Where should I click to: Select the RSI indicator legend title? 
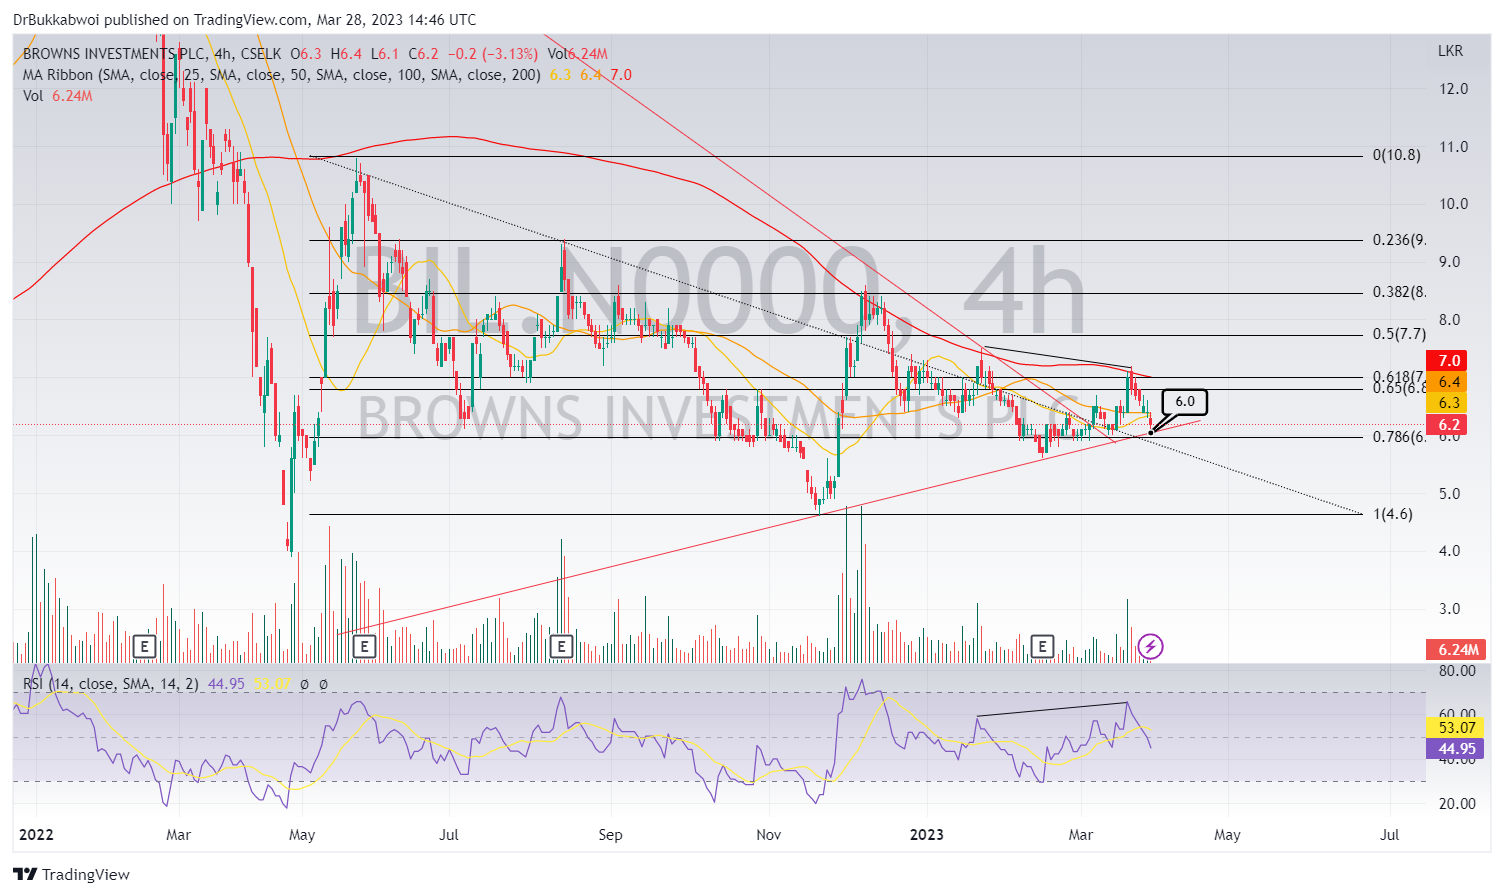tap(110, 684)
